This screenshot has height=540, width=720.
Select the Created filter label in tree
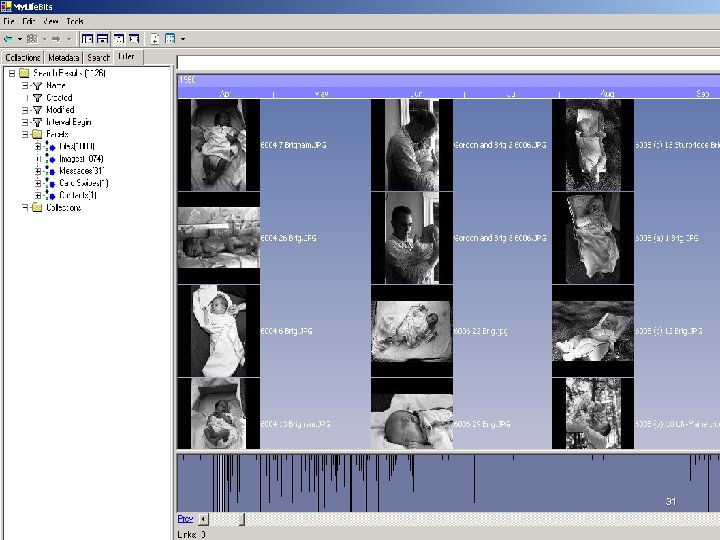[59, 98]
